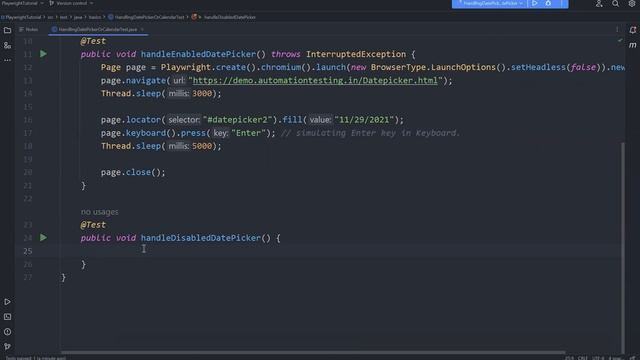Click page.close() on line 20
The height and width of the screenshot is (360, 640).
(x=133, y=172)
